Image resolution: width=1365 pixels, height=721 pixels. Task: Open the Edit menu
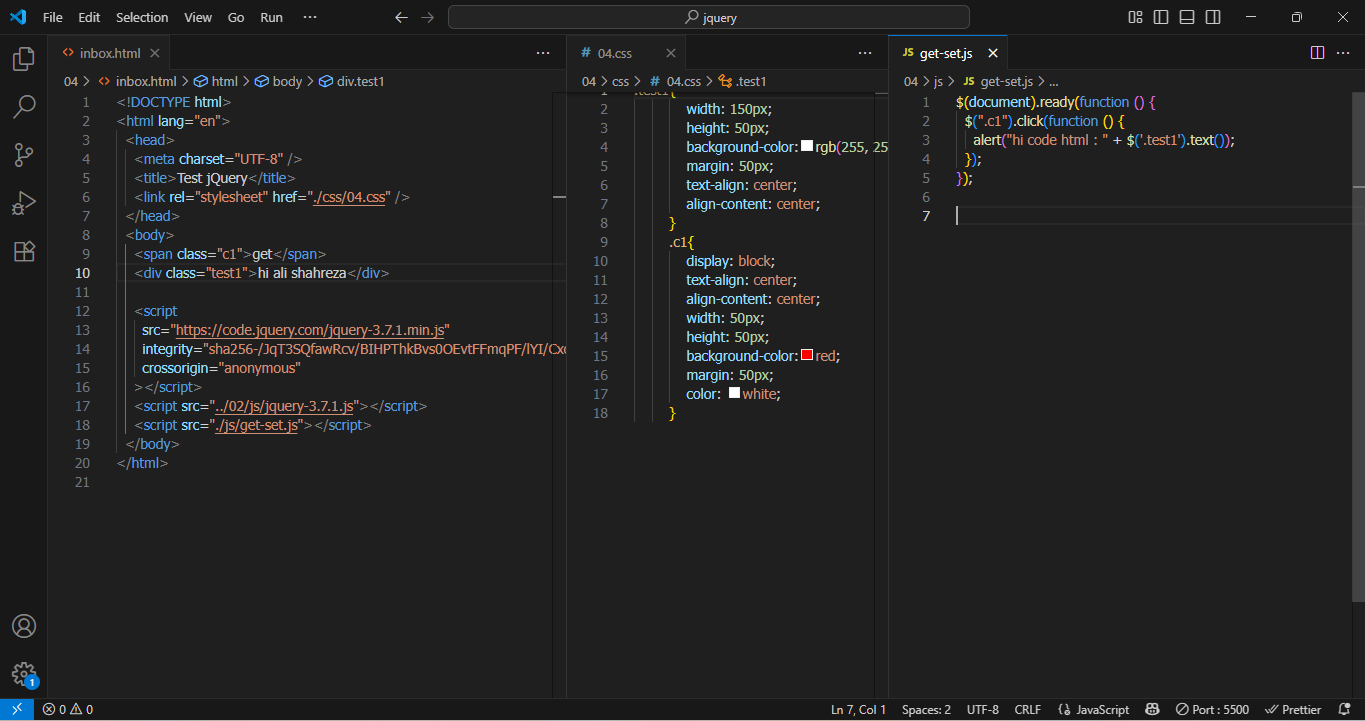(89, 17)
